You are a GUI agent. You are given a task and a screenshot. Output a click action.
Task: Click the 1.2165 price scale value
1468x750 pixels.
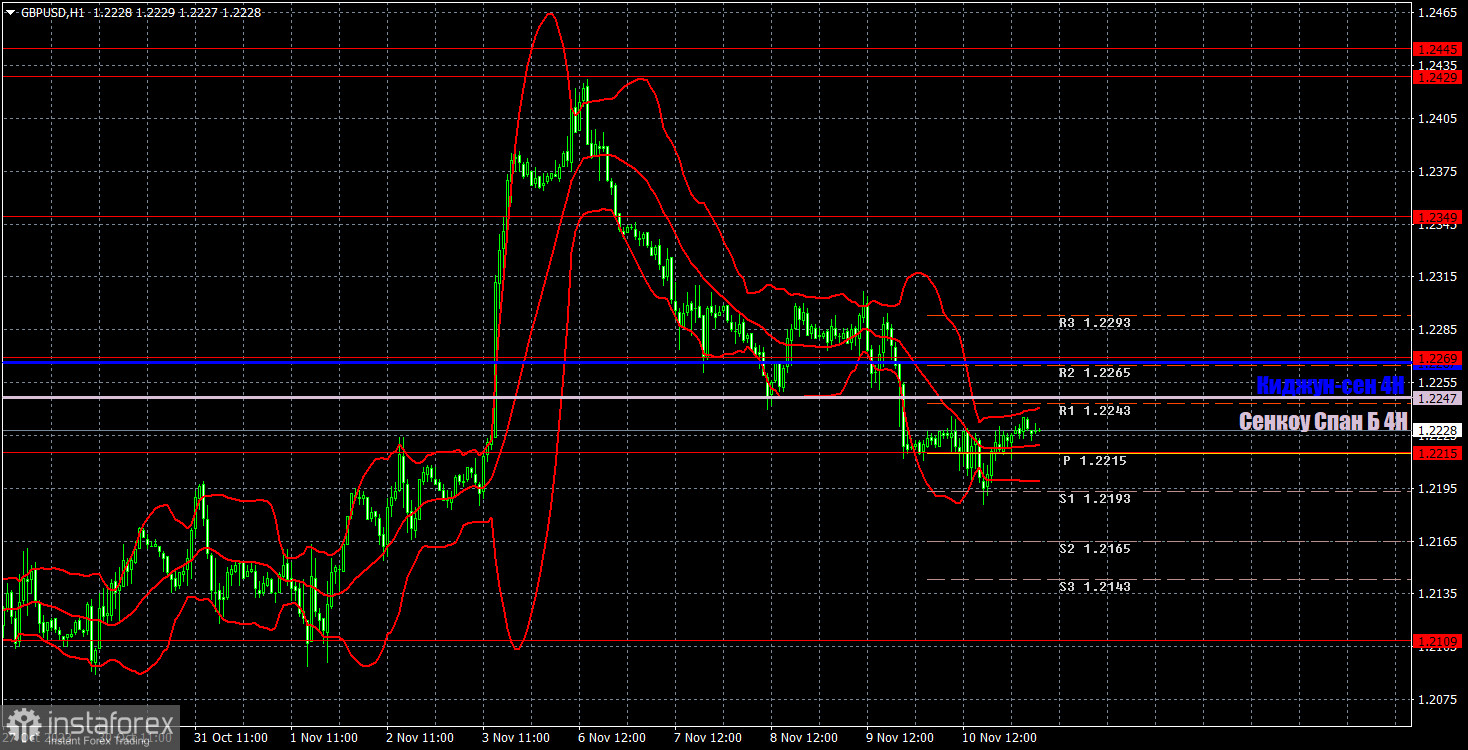point(1438,541)
